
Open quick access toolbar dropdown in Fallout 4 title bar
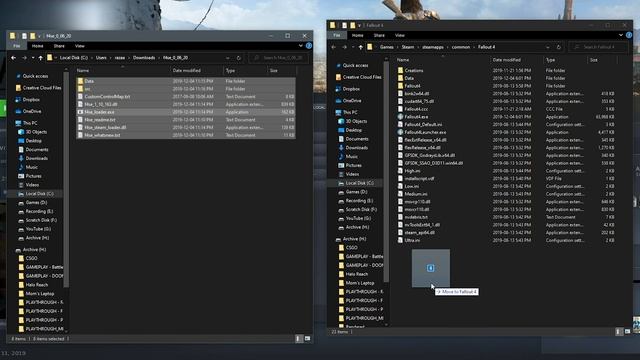(359, 25)
